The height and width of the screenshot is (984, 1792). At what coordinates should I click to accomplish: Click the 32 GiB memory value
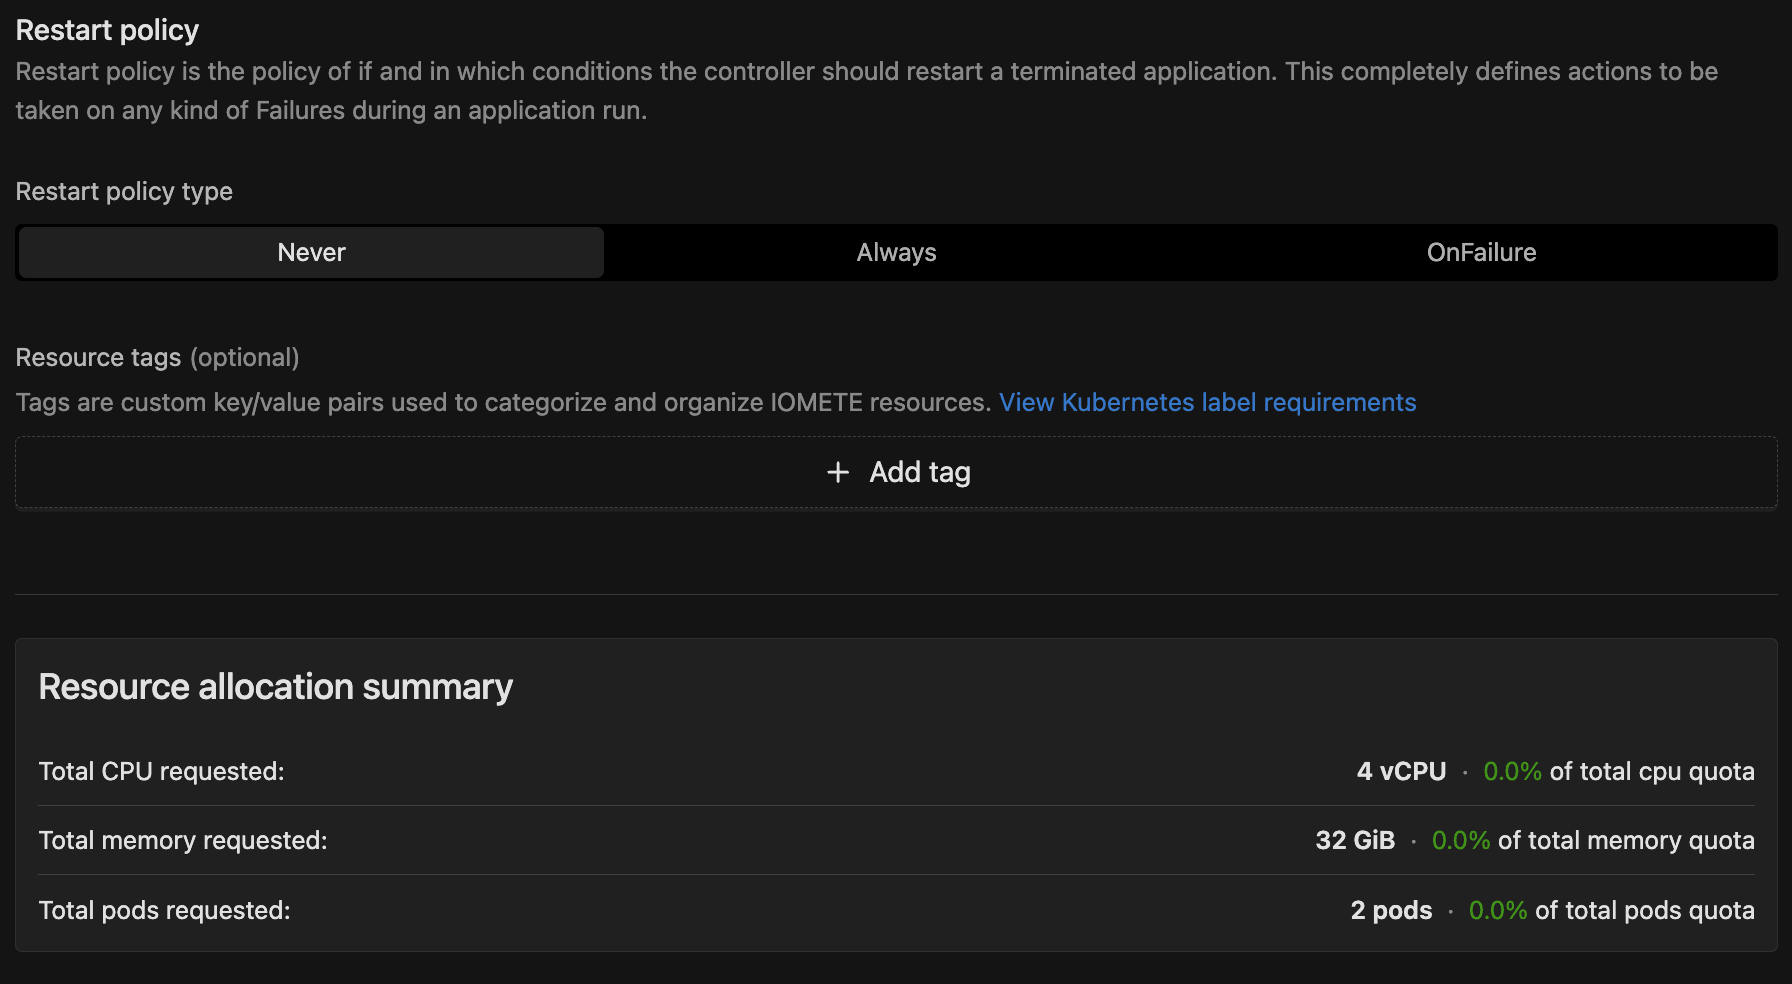click(x=1355, y=841)
